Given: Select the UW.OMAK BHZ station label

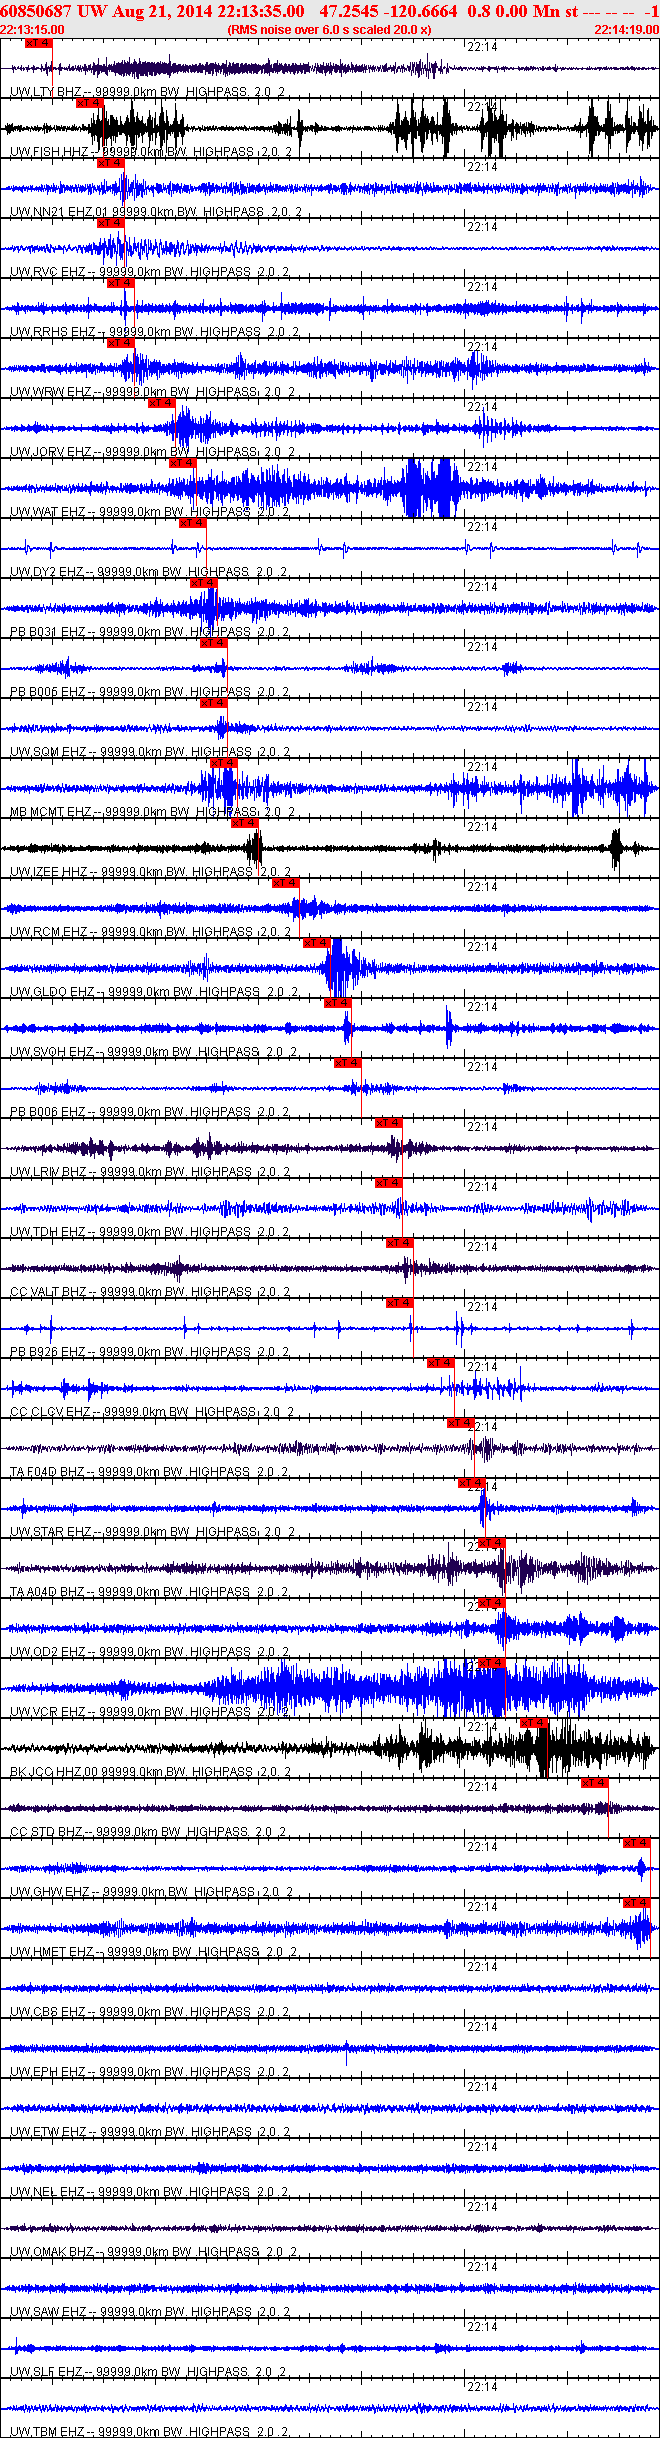Looking at the screenshot, I should tap(153, 2252).
